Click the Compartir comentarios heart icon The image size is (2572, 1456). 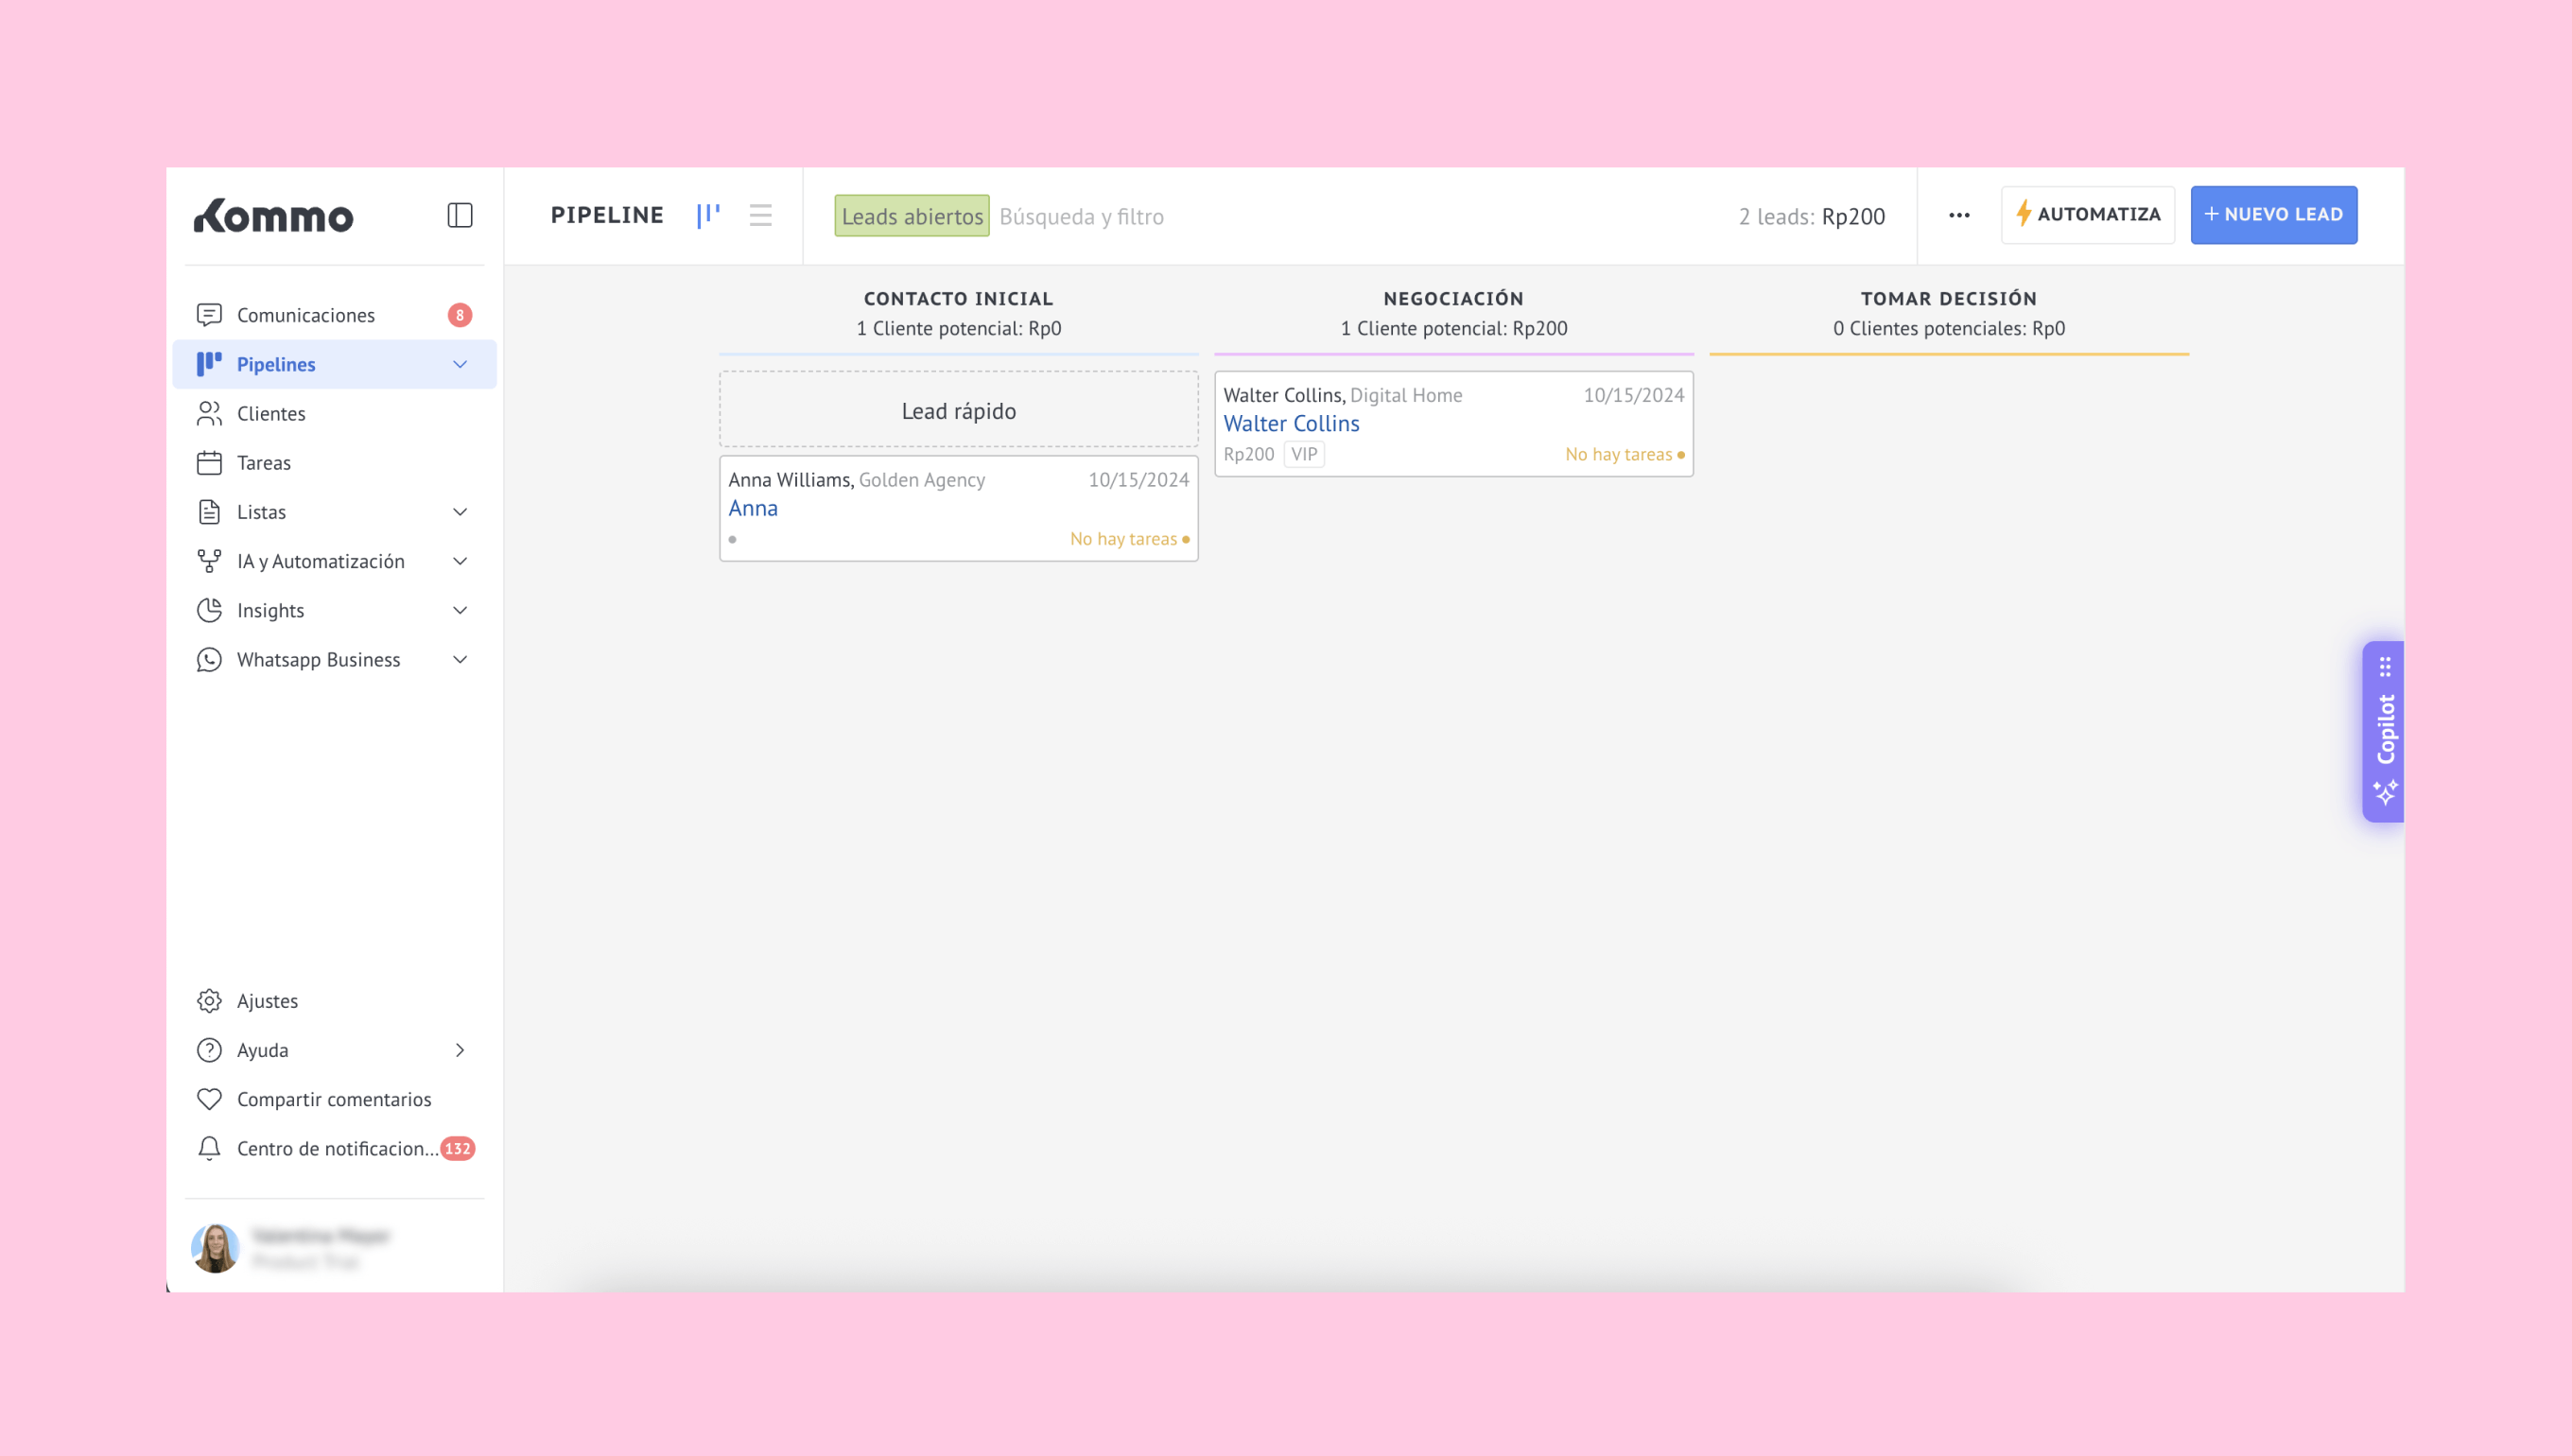pyautogui.click(x=209, y=1099)
